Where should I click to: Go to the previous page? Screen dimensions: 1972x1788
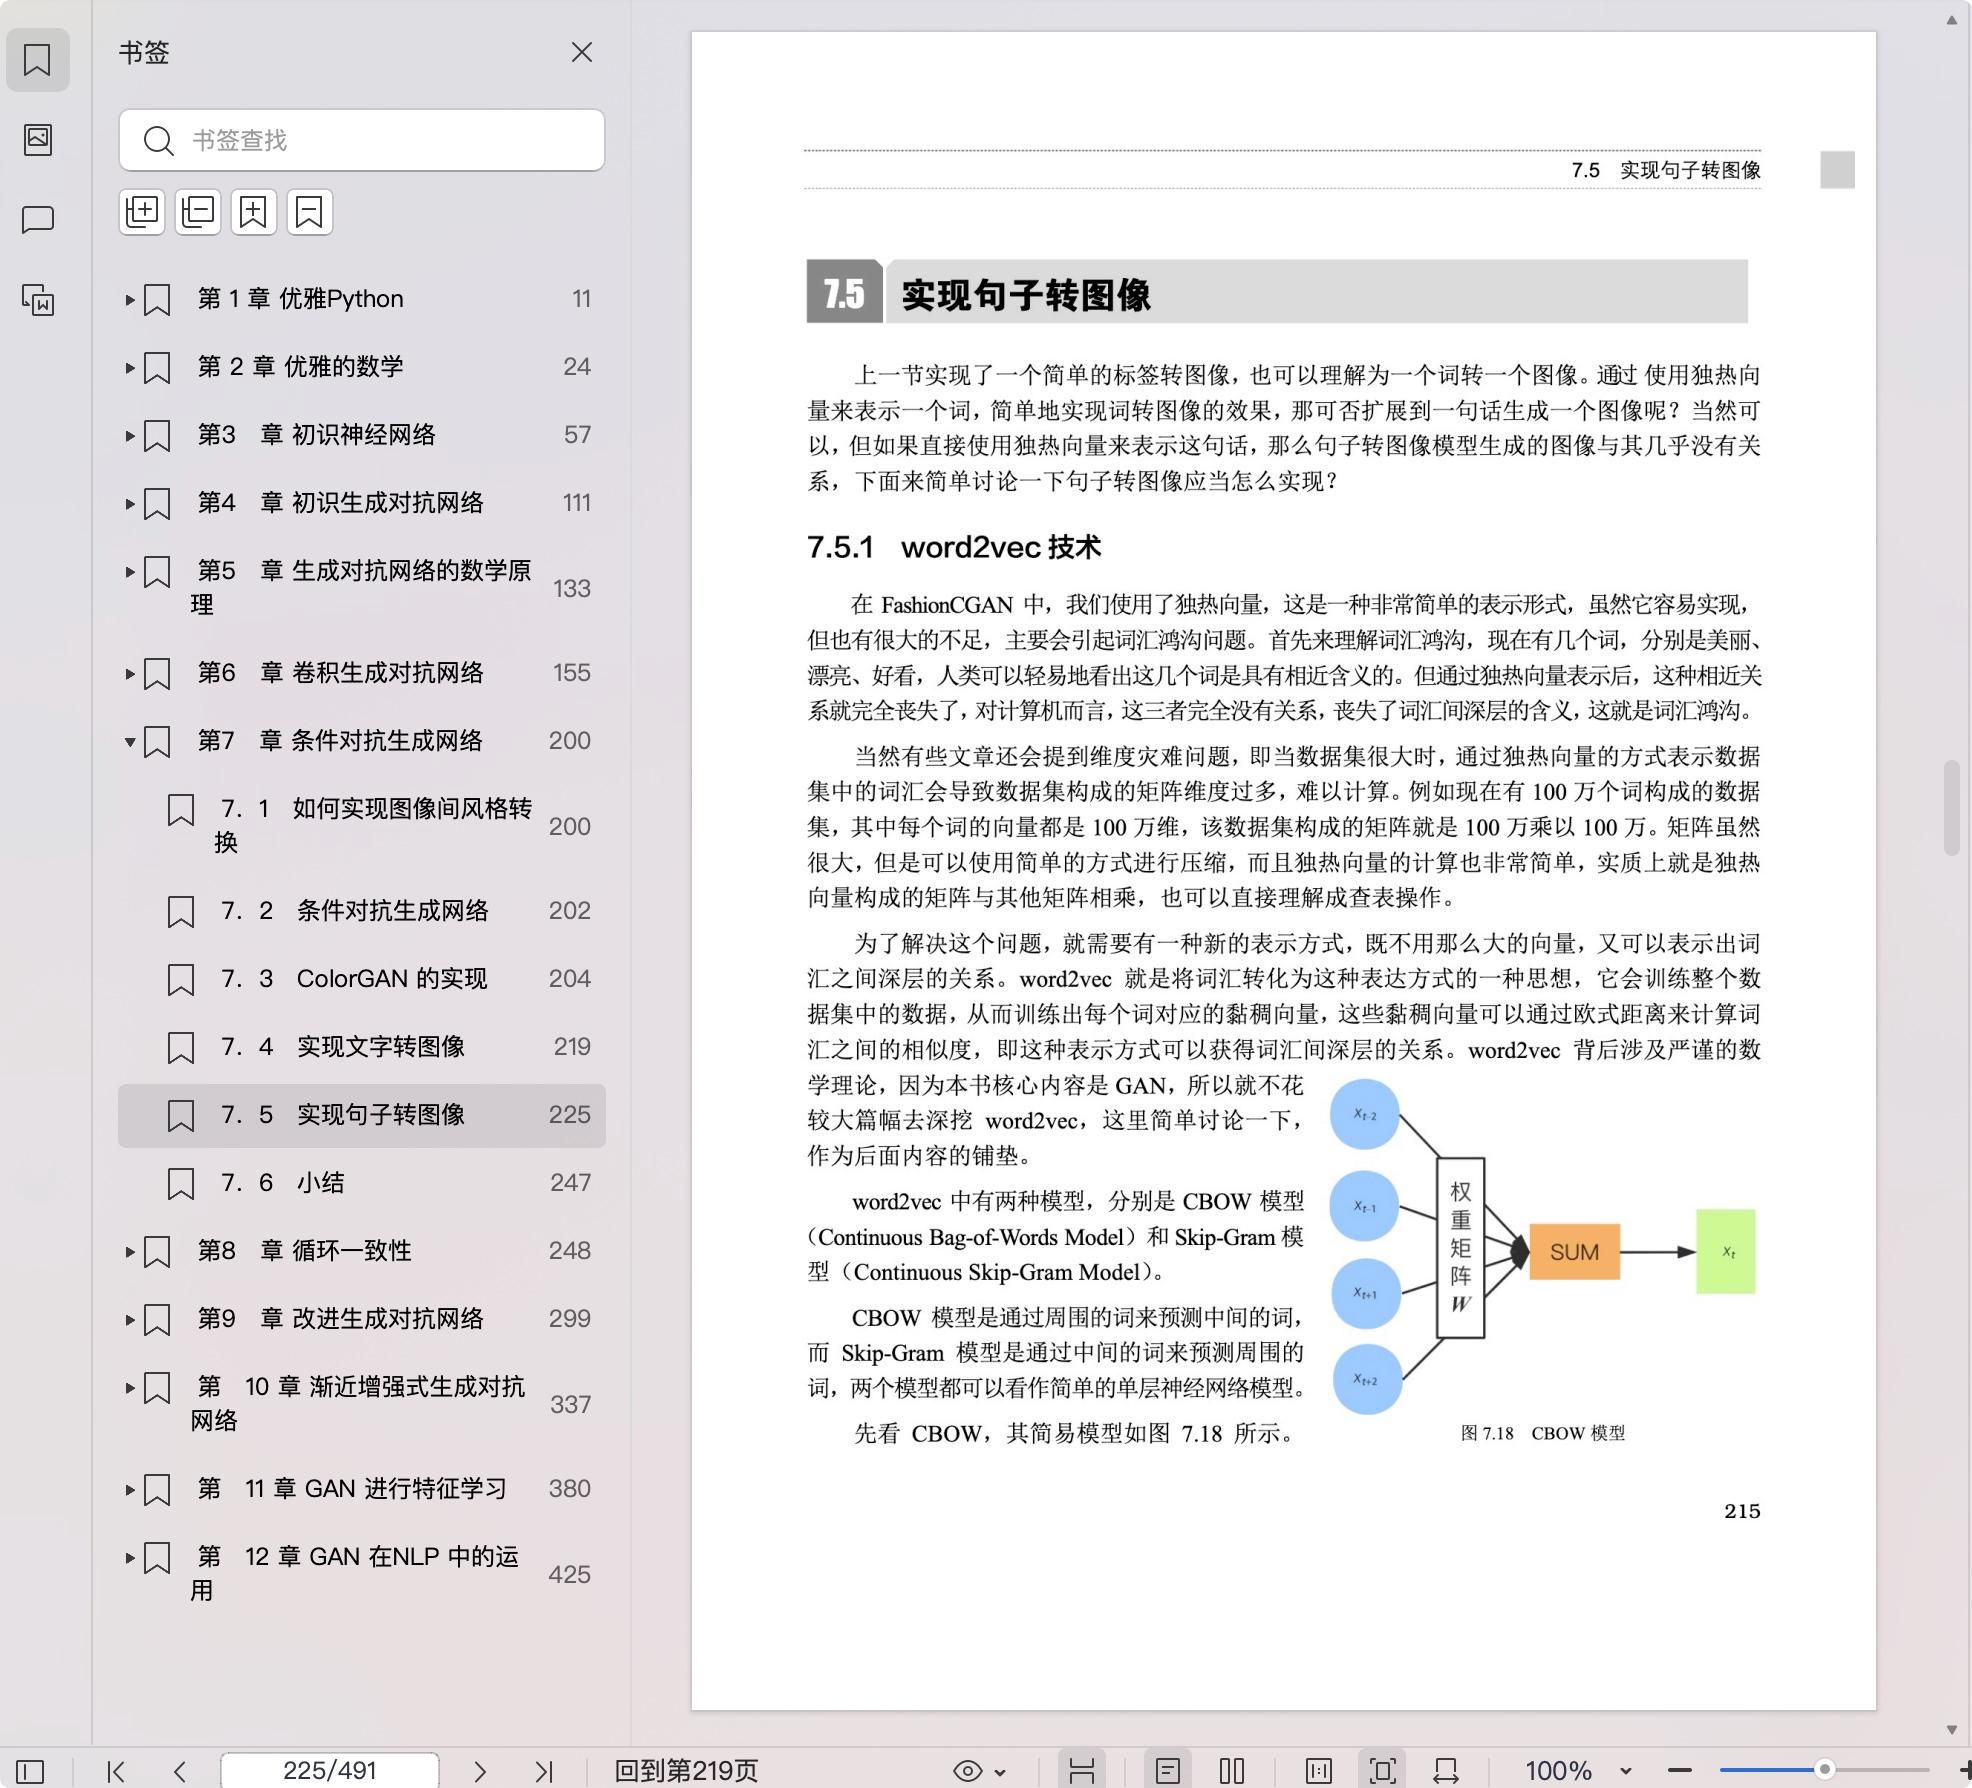180,1771
